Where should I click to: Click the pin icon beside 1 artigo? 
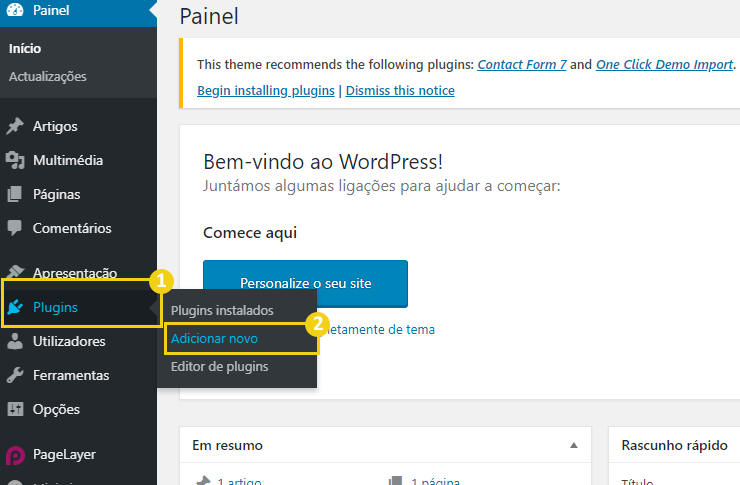[203, 481]
